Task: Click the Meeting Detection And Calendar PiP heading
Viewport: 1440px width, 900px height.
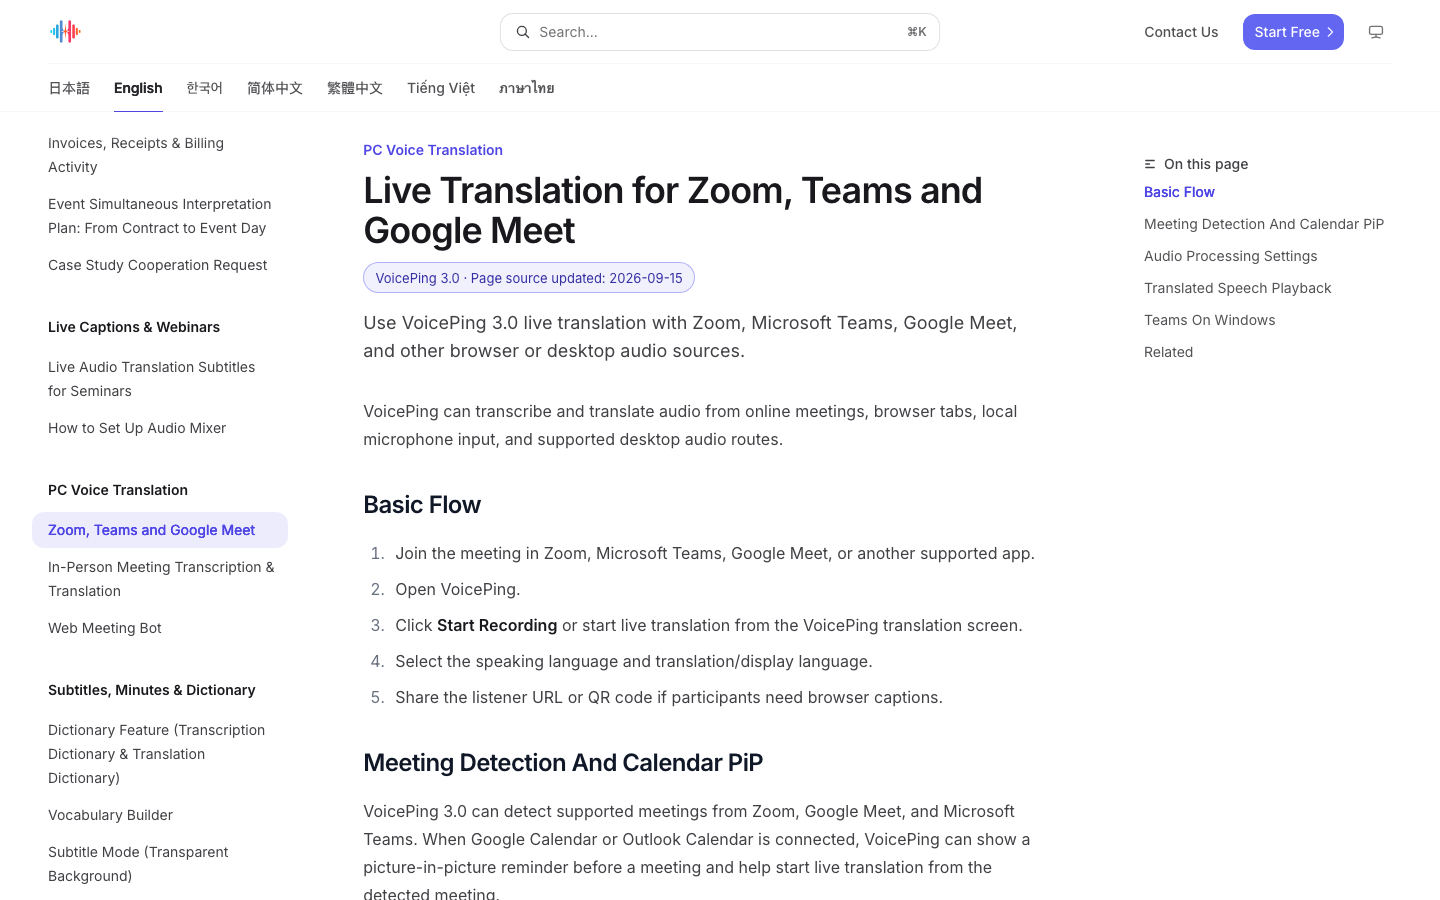Action: click(x=563, y=763)
